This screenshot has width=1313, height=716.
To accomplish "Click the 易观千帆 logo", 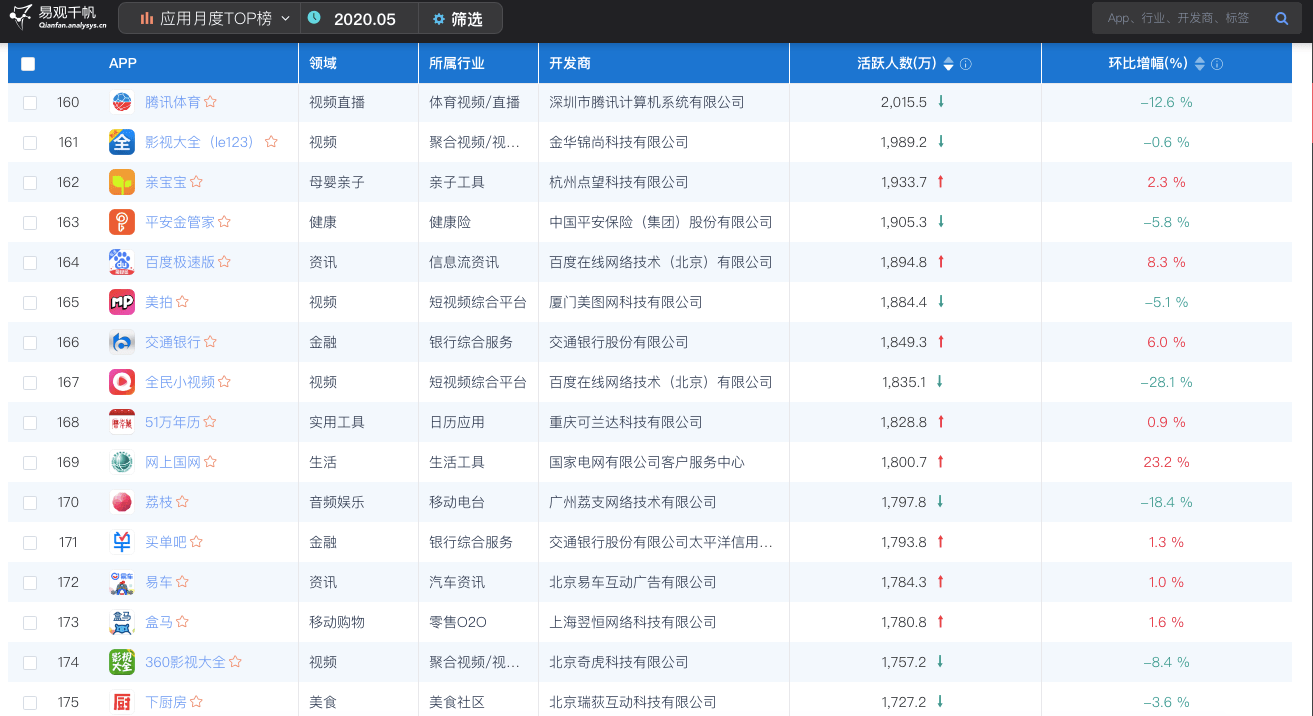I will [54, 18].
